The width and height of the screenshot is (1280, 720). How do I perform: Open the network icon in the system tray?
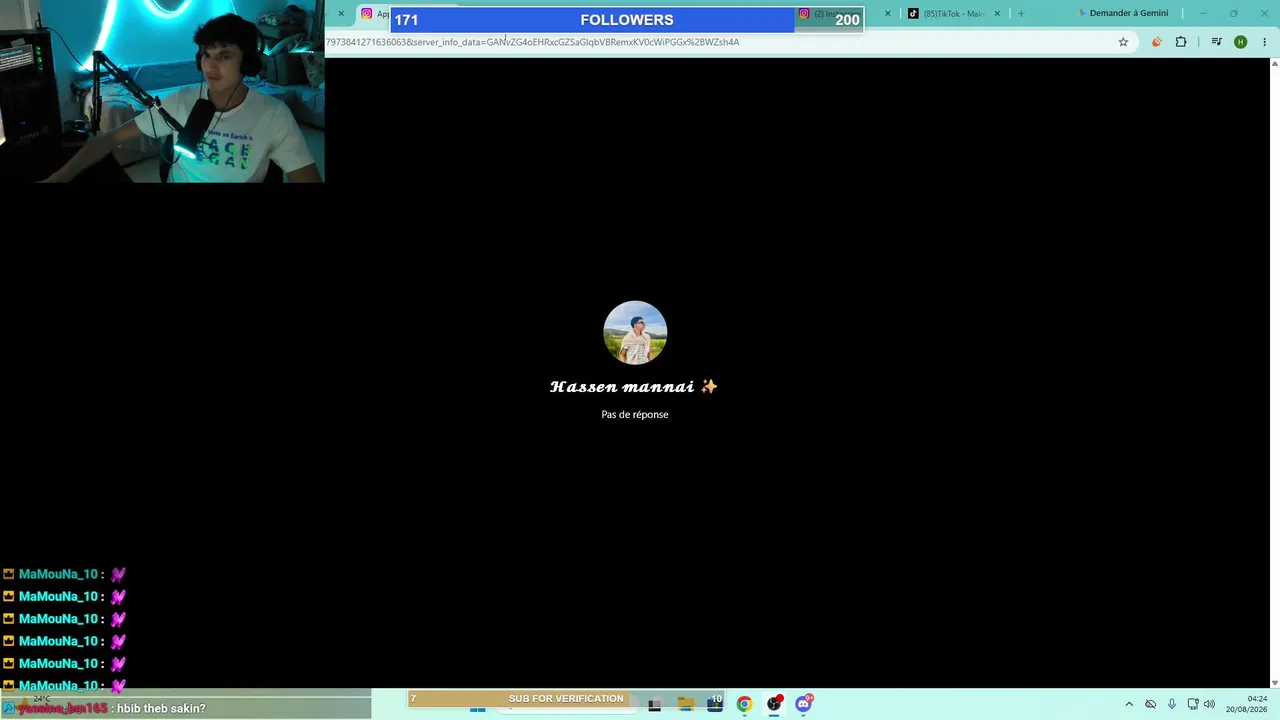[1193, 704]
